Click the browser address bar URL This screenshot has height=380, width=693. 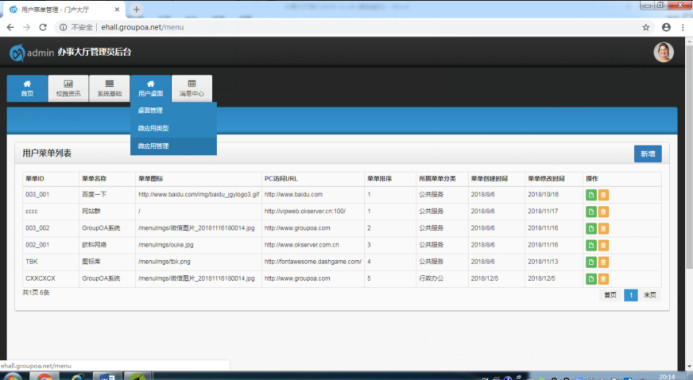(142, 27)
